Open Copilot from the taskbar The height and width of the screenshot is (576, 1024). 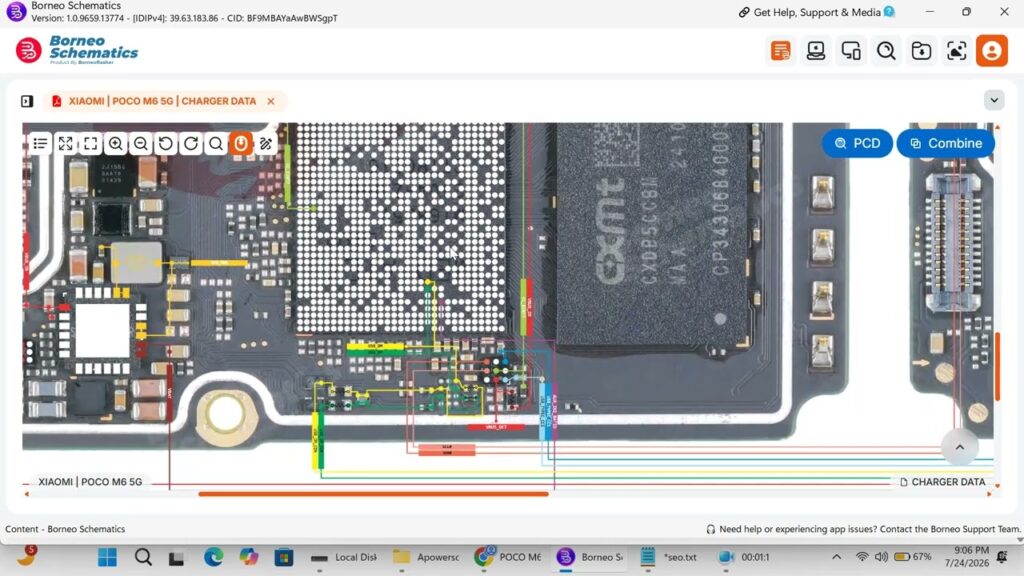pyautogui.click(x=248, y=558)
